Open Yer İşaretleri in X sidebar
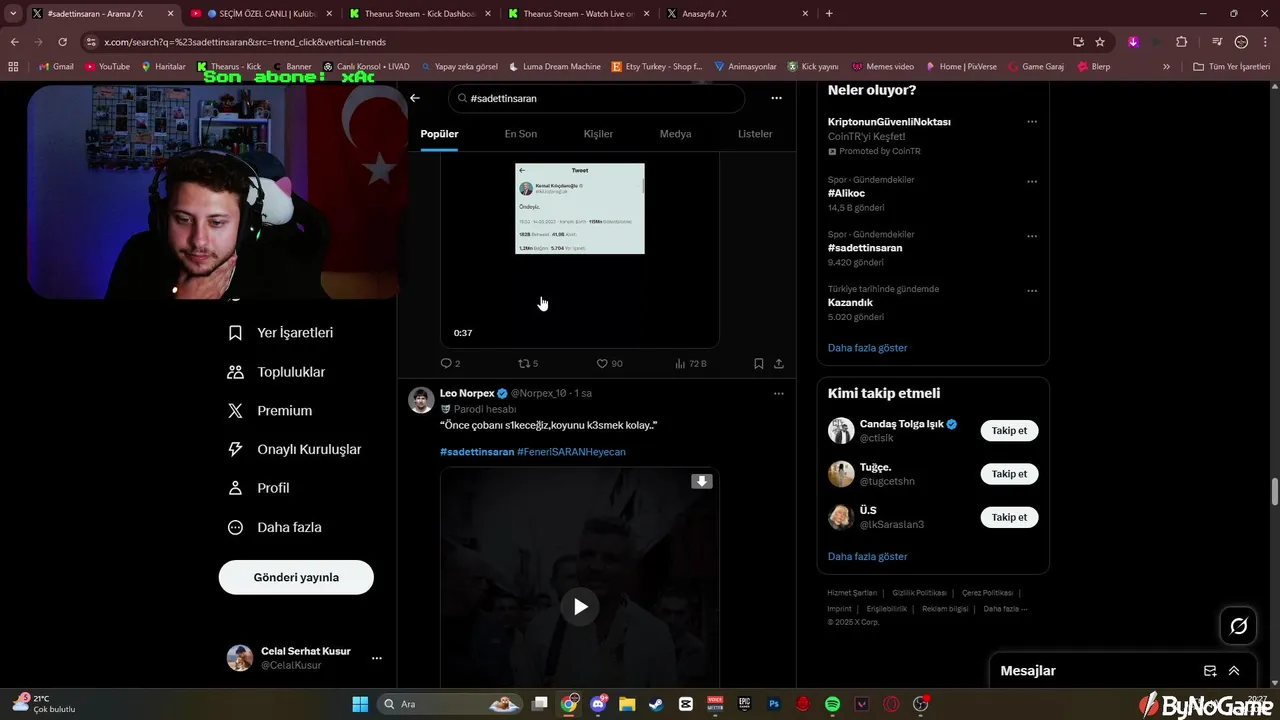1280x720 pixels. point(281,333)
